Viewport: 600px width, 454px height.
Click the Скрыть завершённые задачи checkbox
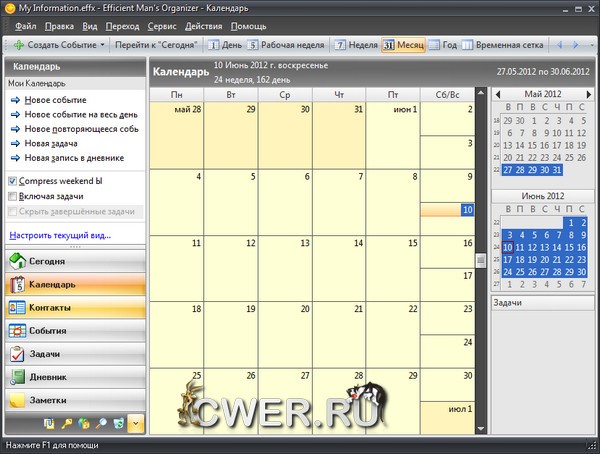[x=12, y=211]
